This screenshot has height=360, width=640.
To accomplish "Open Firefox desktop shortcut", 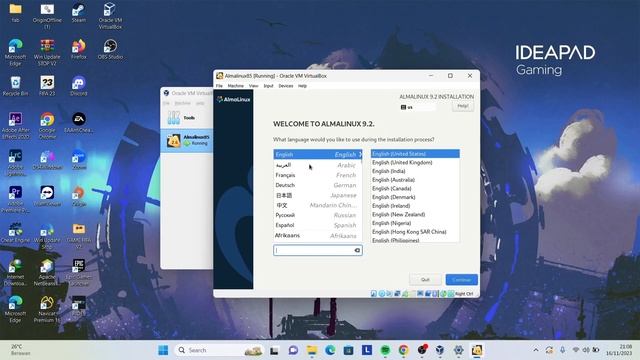I will (x=78, y=49).
